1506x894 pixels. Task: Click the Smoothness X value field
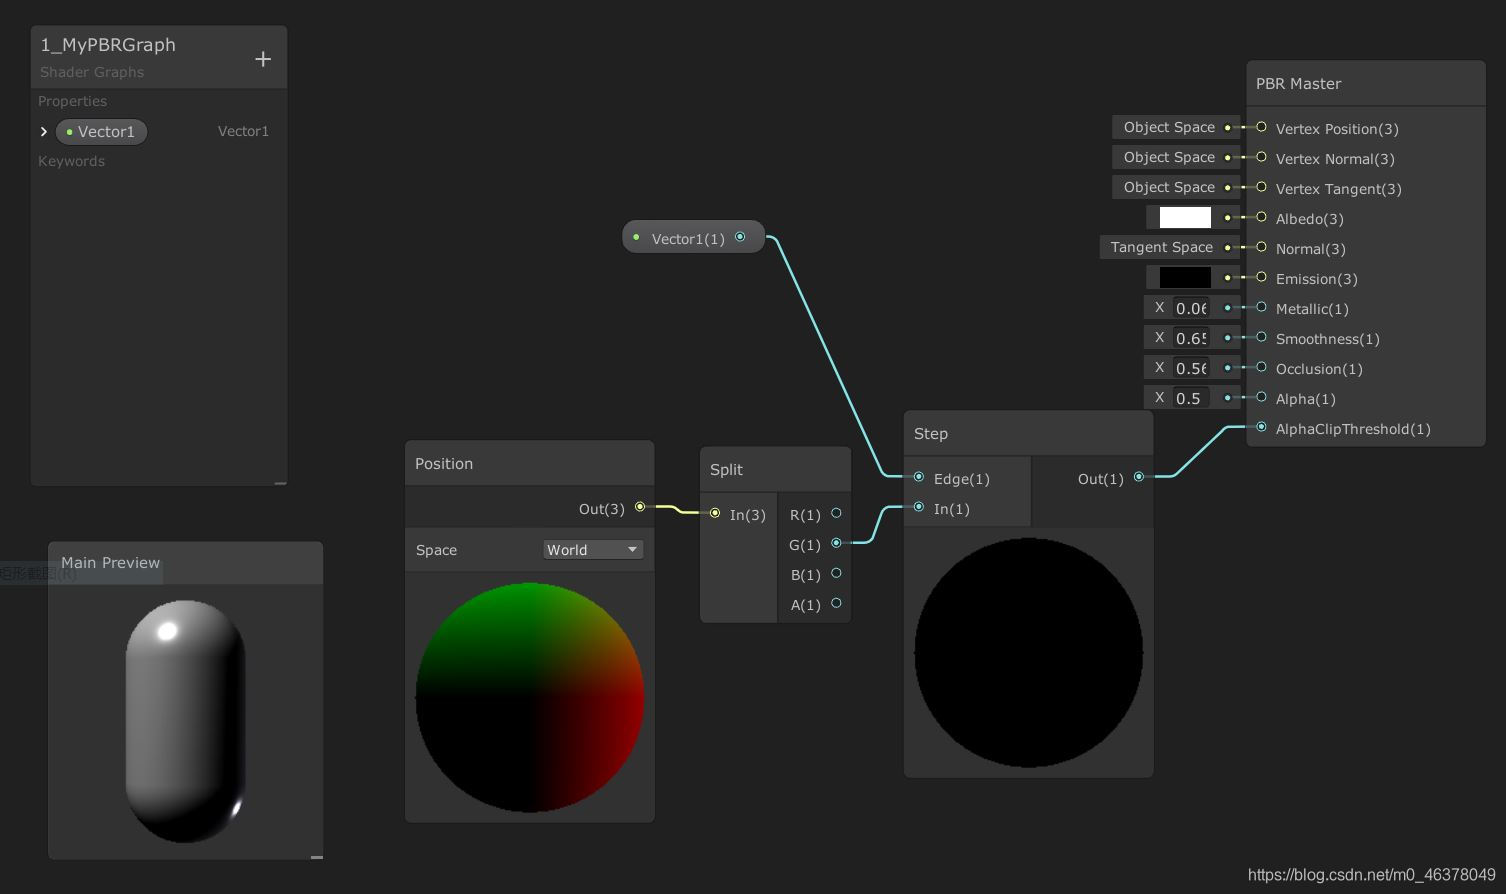point(1191,338)
